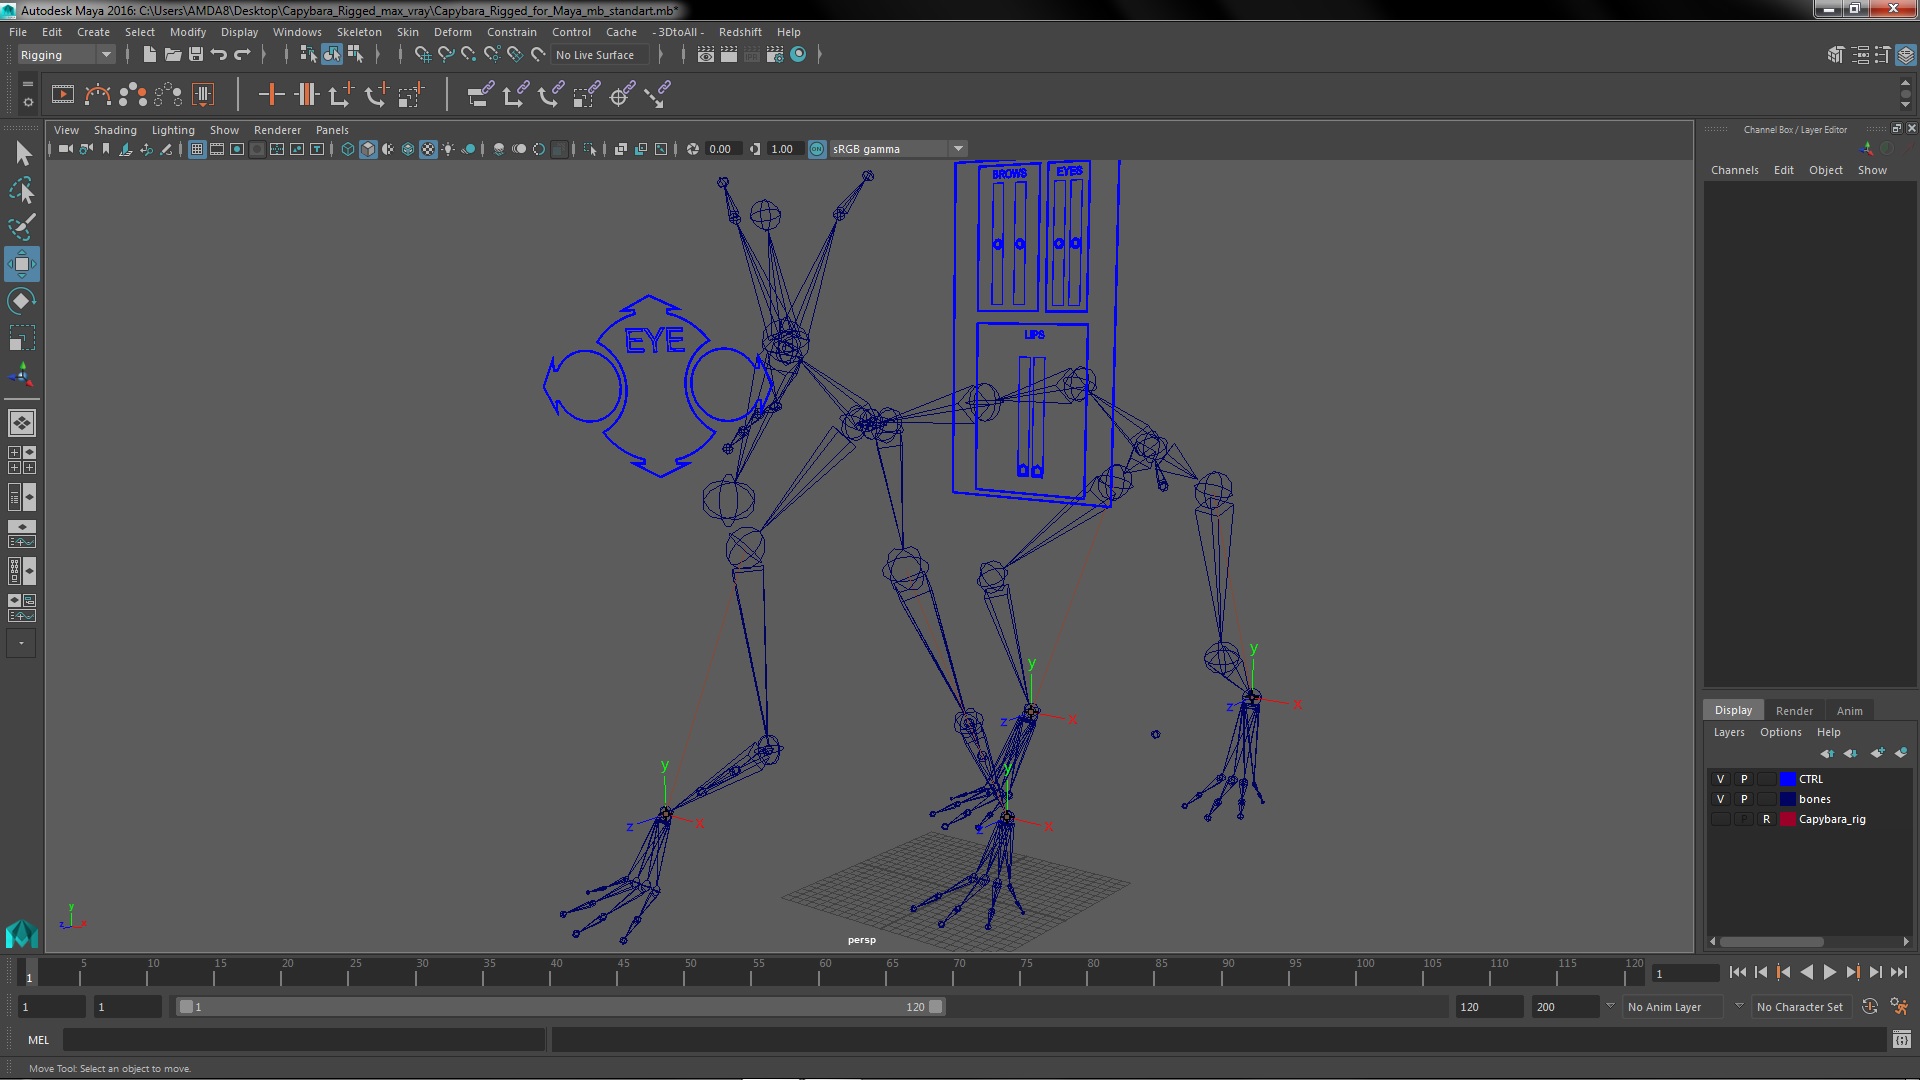Toggle visibility of CTRL layer

pyautogui.click(x=1720, y=779)
